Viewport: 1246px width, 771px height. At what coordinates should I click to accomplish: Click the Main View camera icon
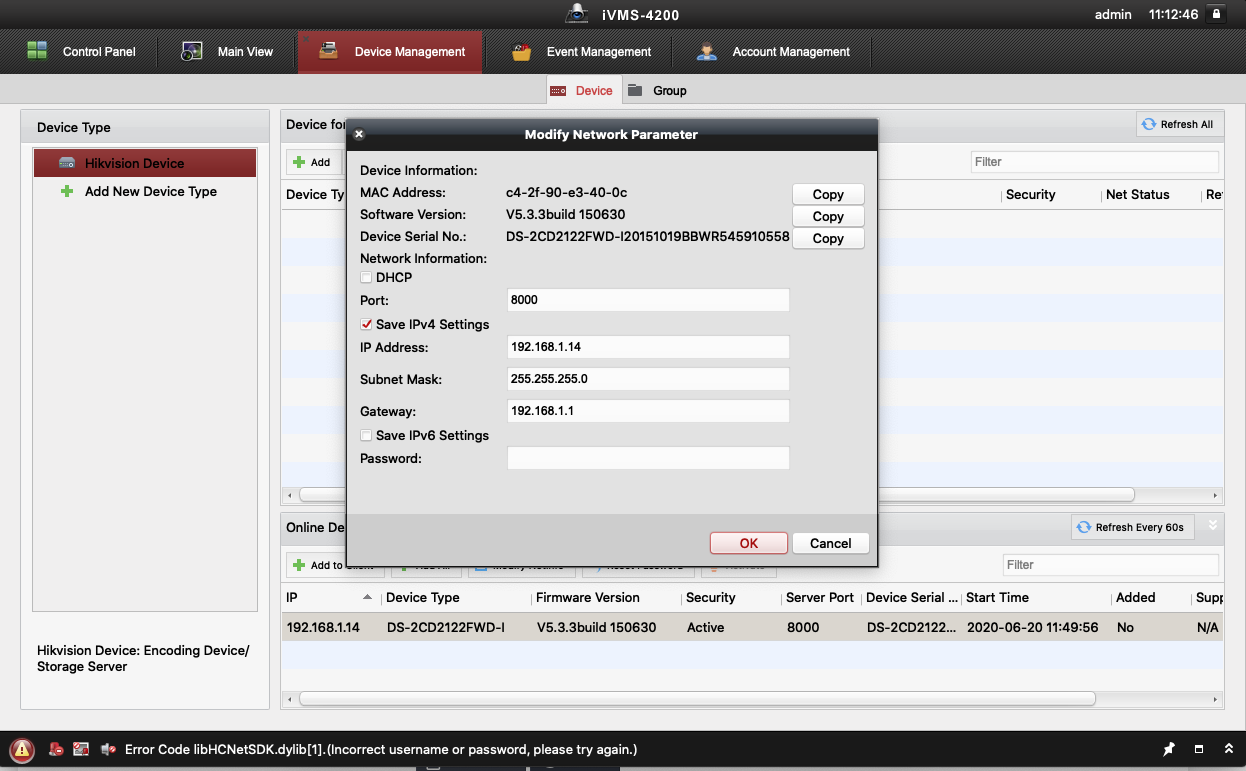[x=192, y=51]
